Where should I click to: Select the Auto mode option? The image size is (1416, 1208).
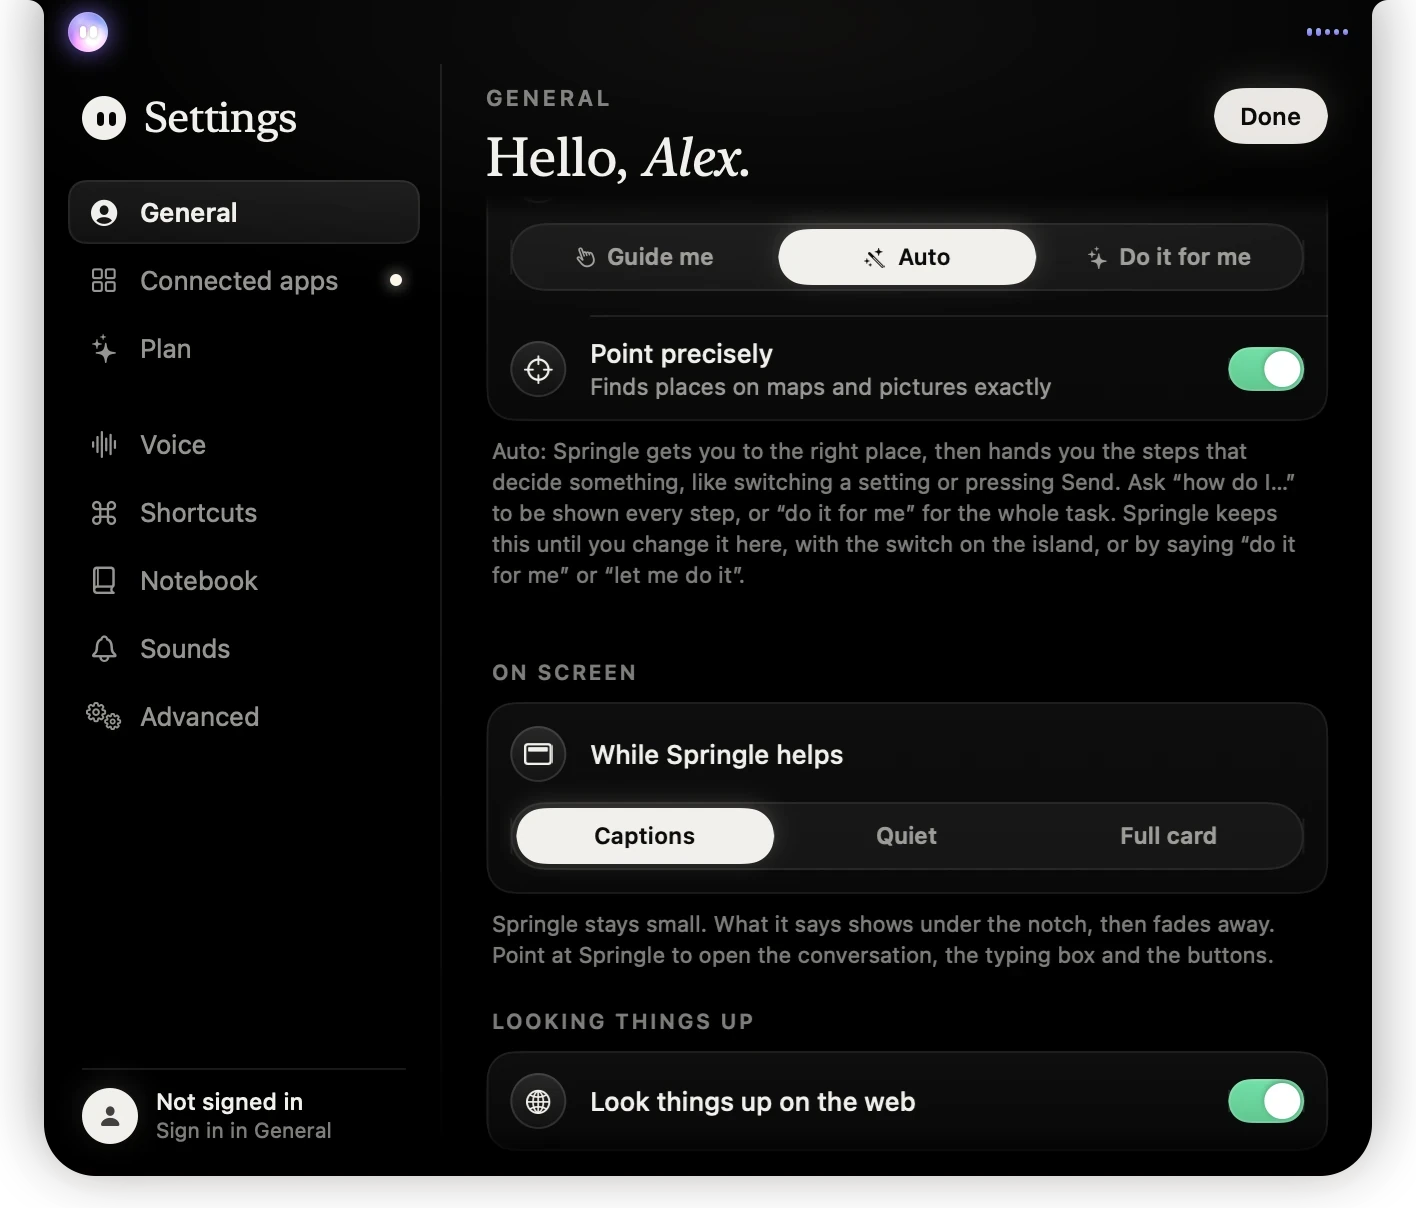[907, 257]
